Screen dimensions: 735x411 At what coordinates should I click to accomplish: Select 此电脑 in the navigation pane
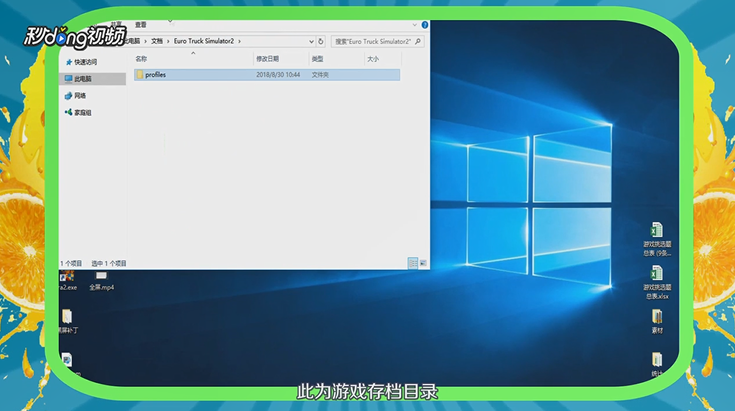pyautogui.click(x=93, y=79)
